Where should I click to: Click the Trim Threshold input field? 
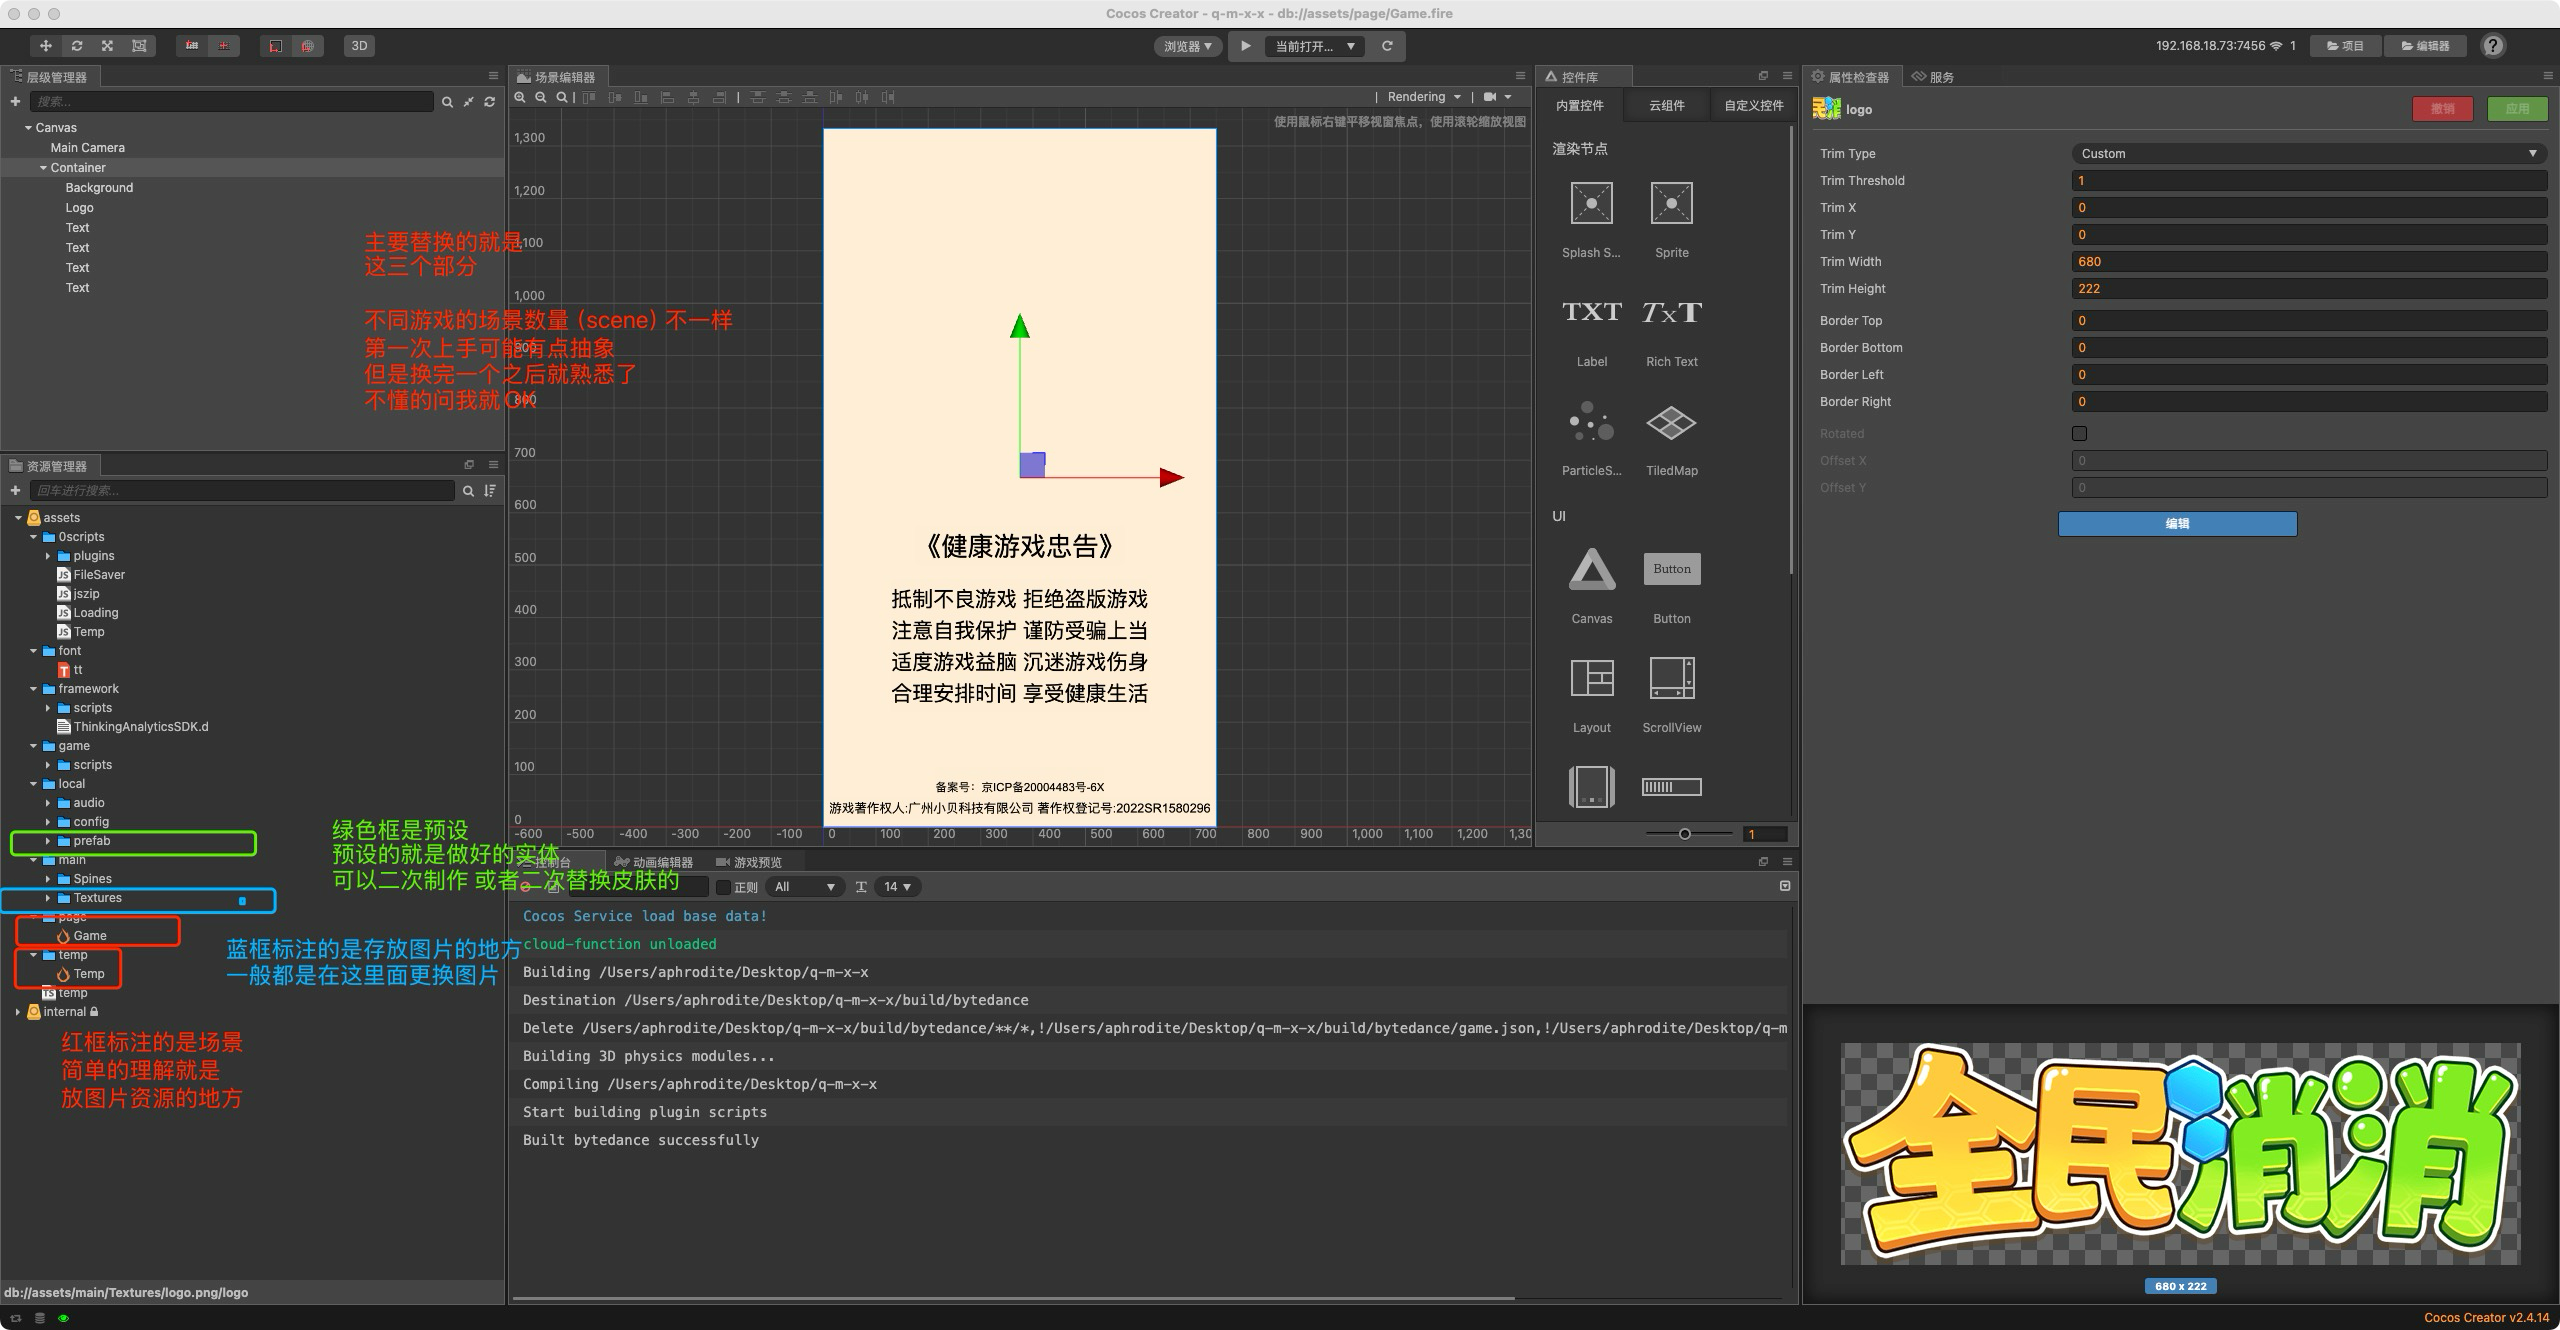click(x=2308, y=181)
